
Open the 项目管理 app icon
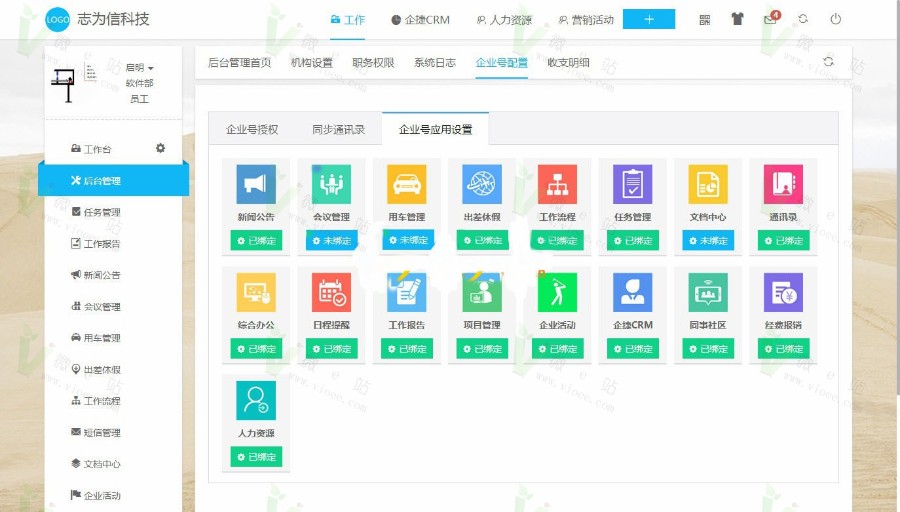pyautogui.click(x=482, y=292)
